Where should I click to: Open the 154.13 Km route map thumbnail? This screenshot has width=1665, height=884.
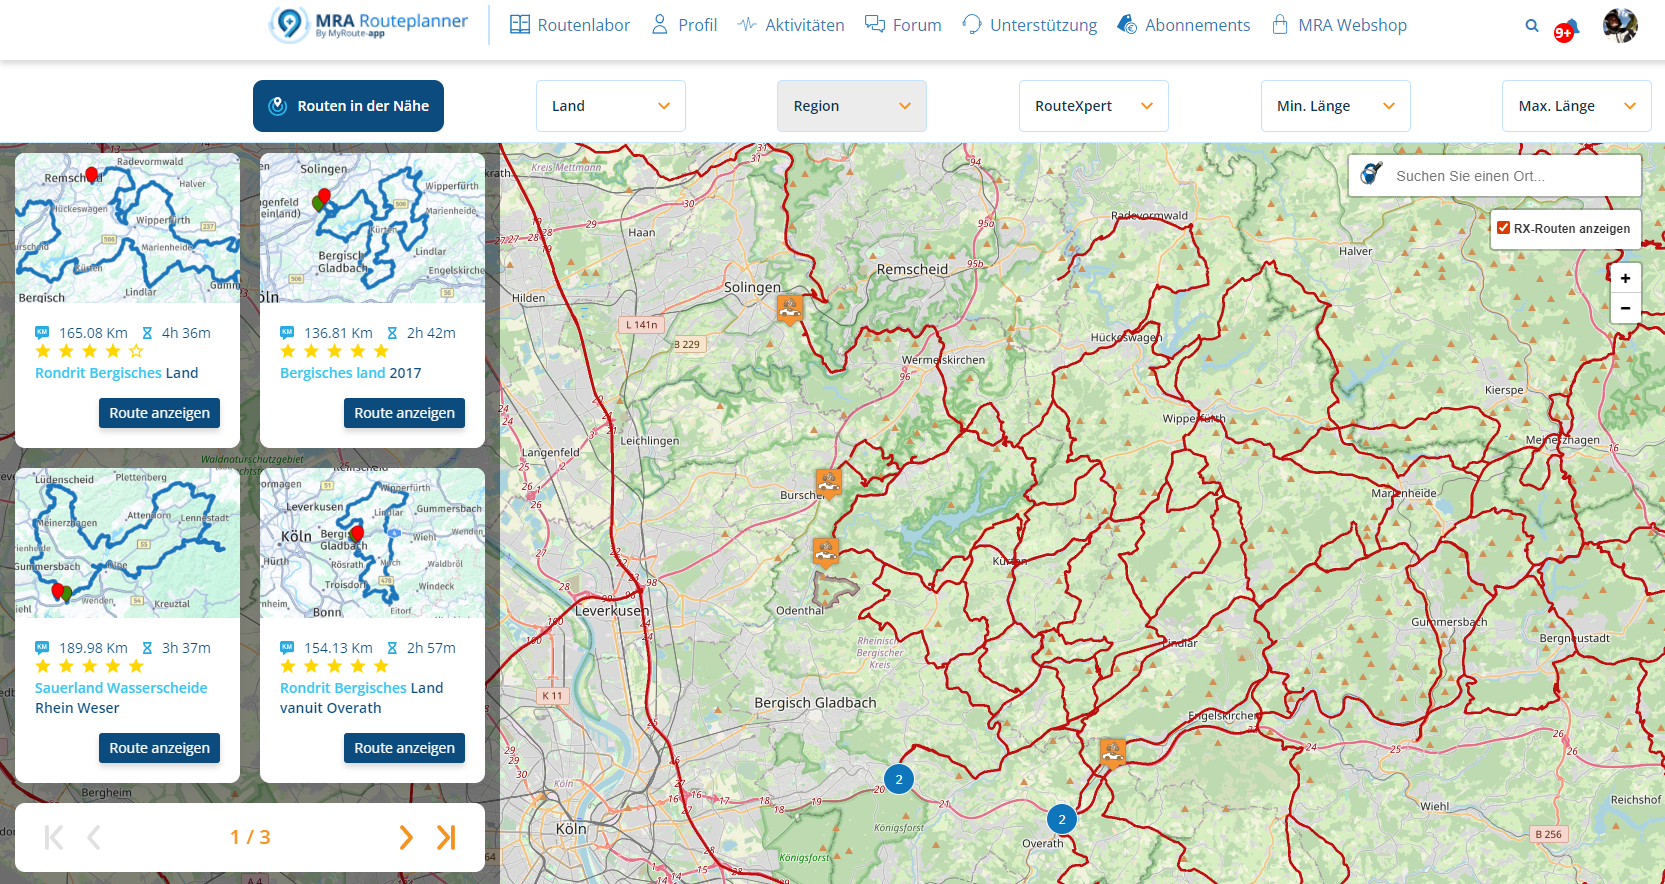coord(372,543)
